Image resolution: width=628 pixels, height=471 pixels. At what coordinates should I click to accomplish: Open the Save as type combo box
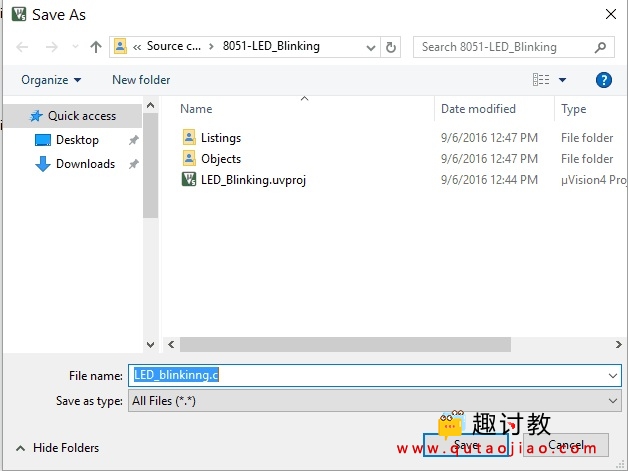point(375,401)
